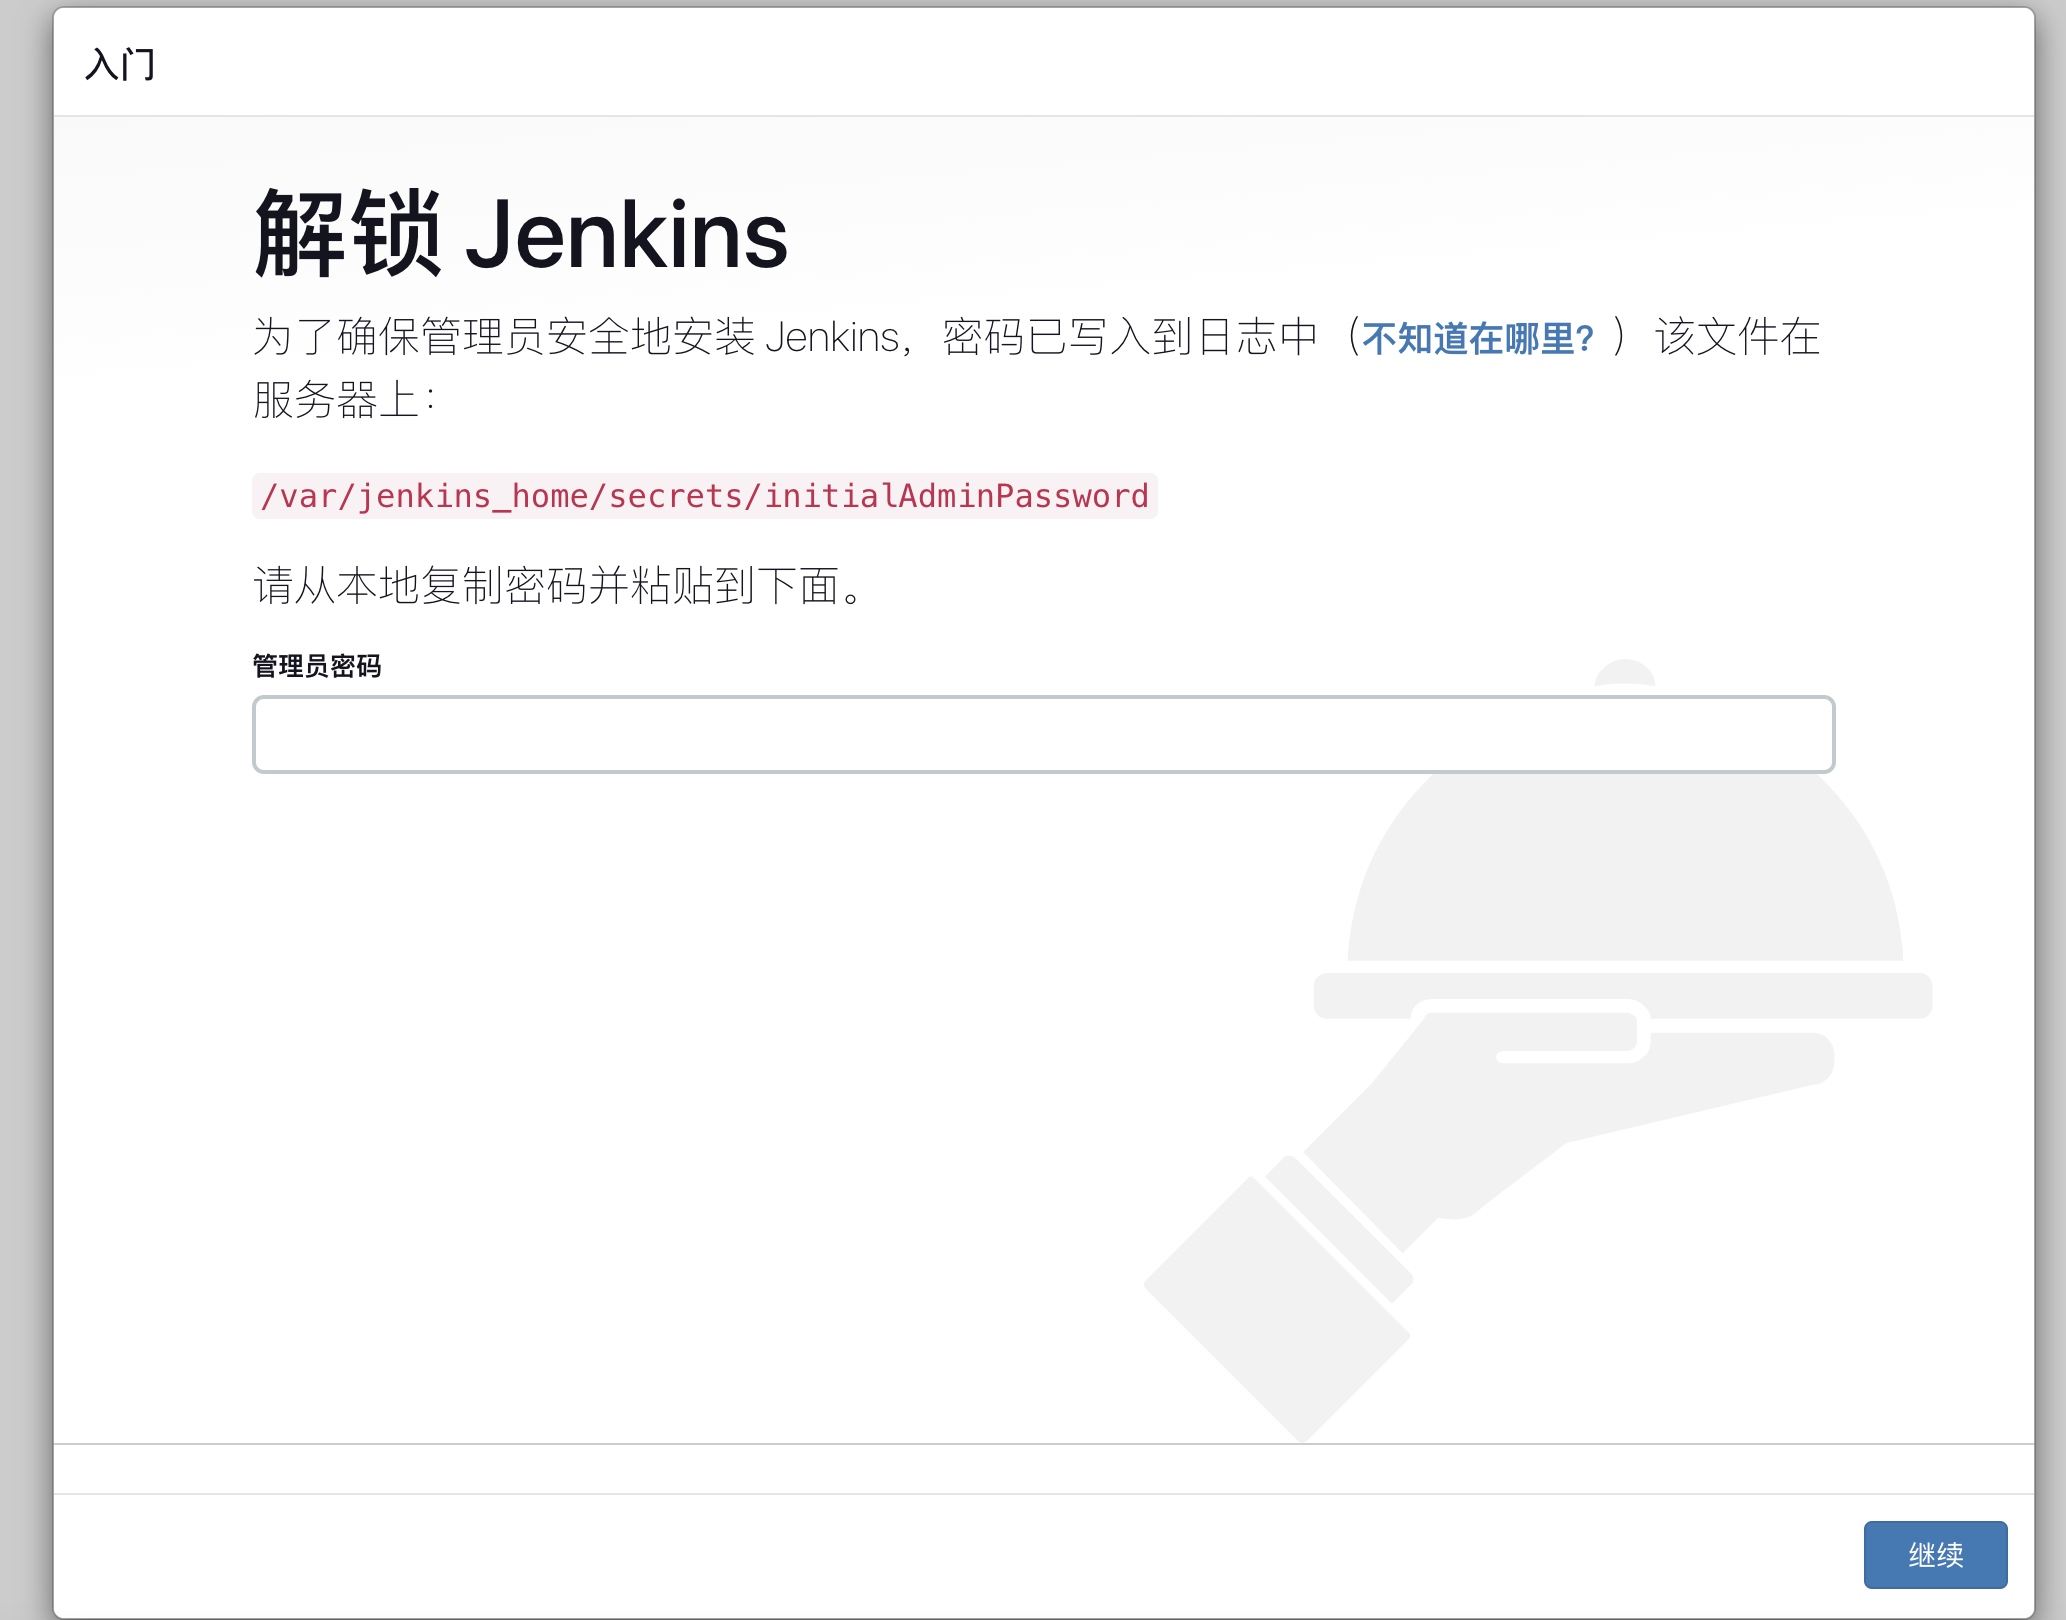Click the 入门 header title
The width and height of the screenshot is (2066, 1620).
(x=120, y=64)
